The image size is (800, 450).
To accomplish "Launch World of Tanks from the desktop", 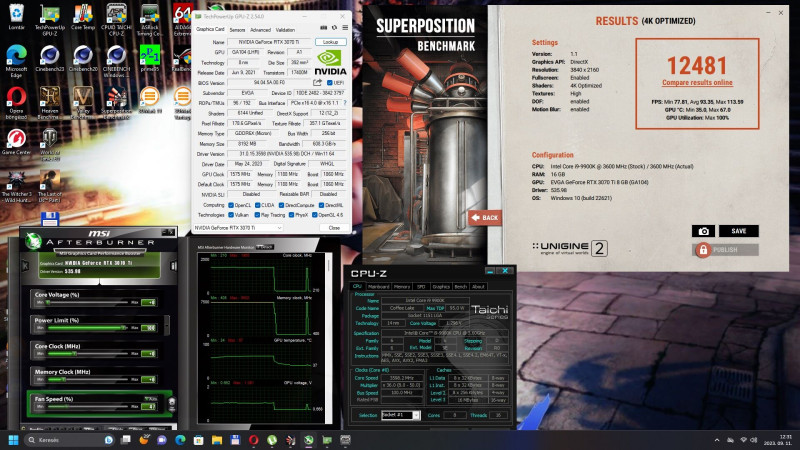I will tap(49, 145).
